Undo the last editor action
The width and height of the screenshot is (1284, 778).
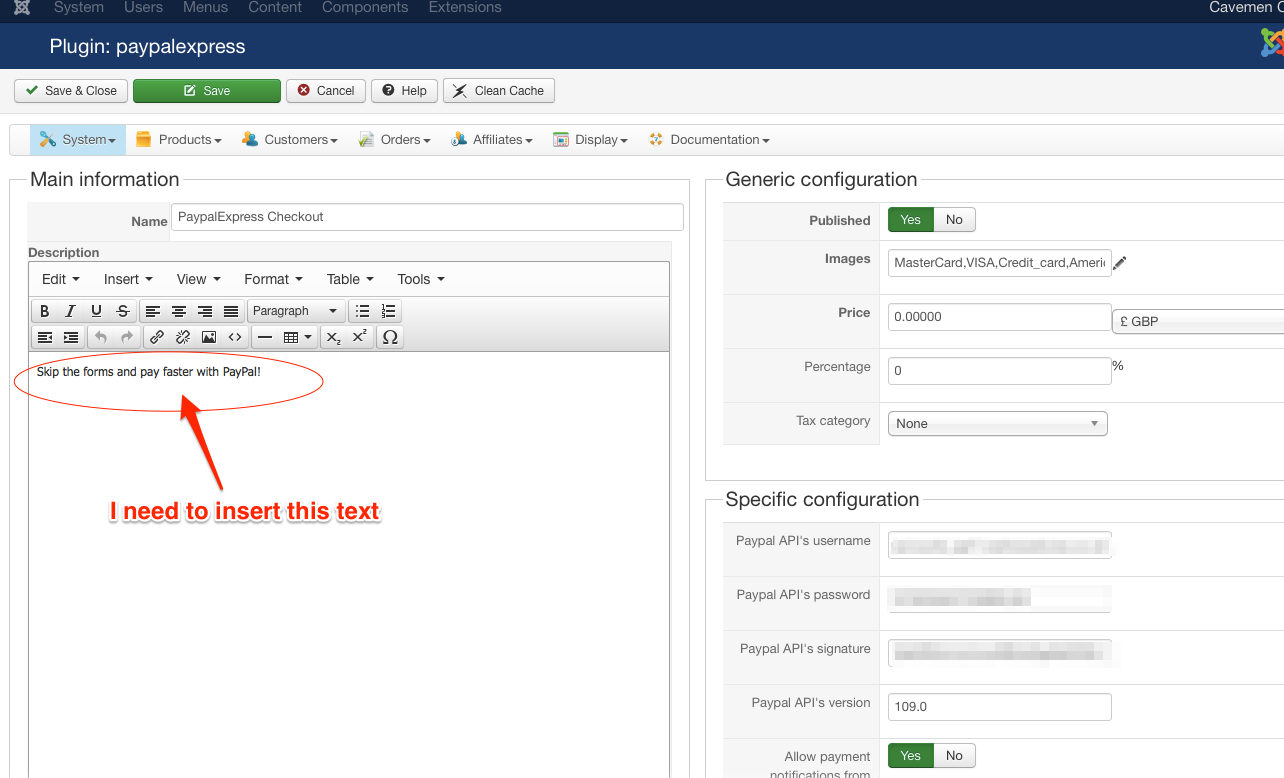(x=101, y=337)
